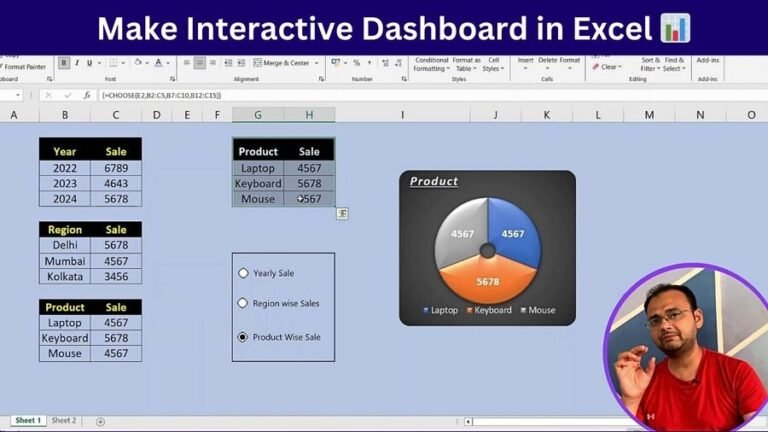Open the Sort & Filter dropdown
The image size is (768, 432).
coord(650,64)
